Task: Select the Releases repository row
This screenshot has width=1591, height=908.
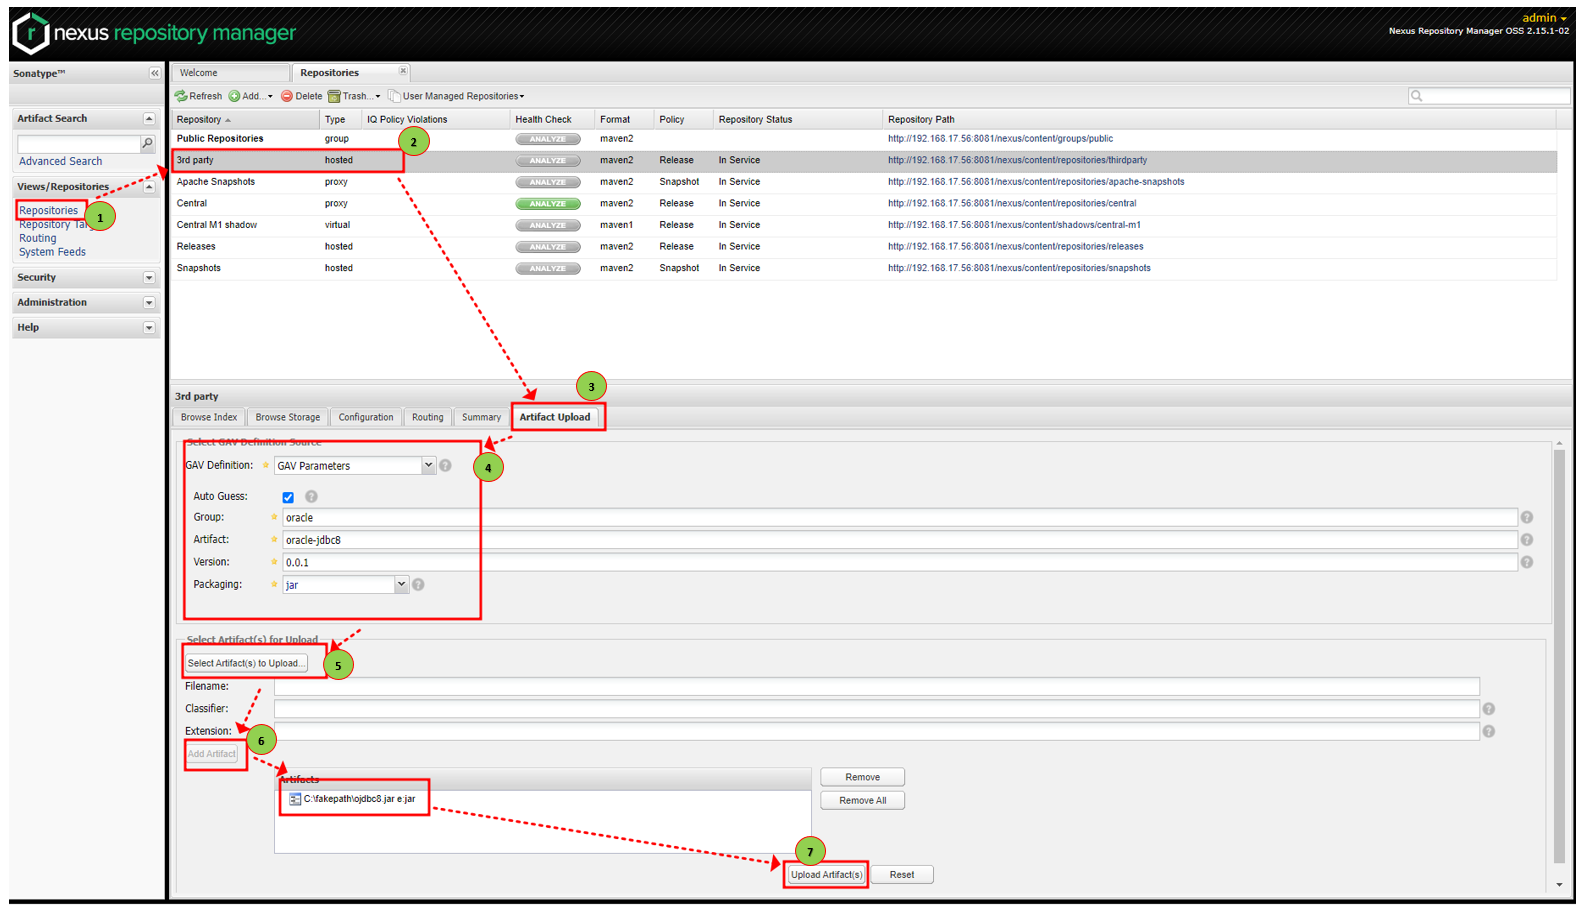Action: tap(864, 247)
